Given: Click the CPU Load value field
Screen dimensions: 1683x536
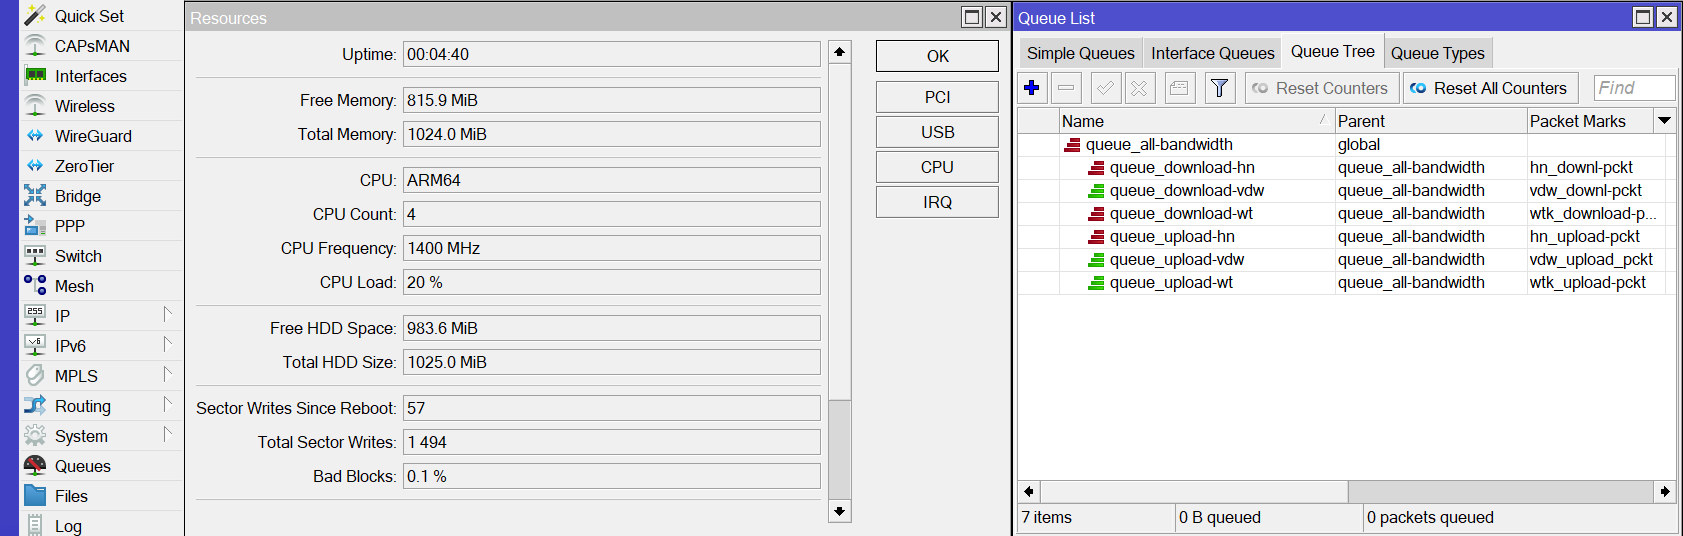Looking at the screenshot, I should 611,282.
